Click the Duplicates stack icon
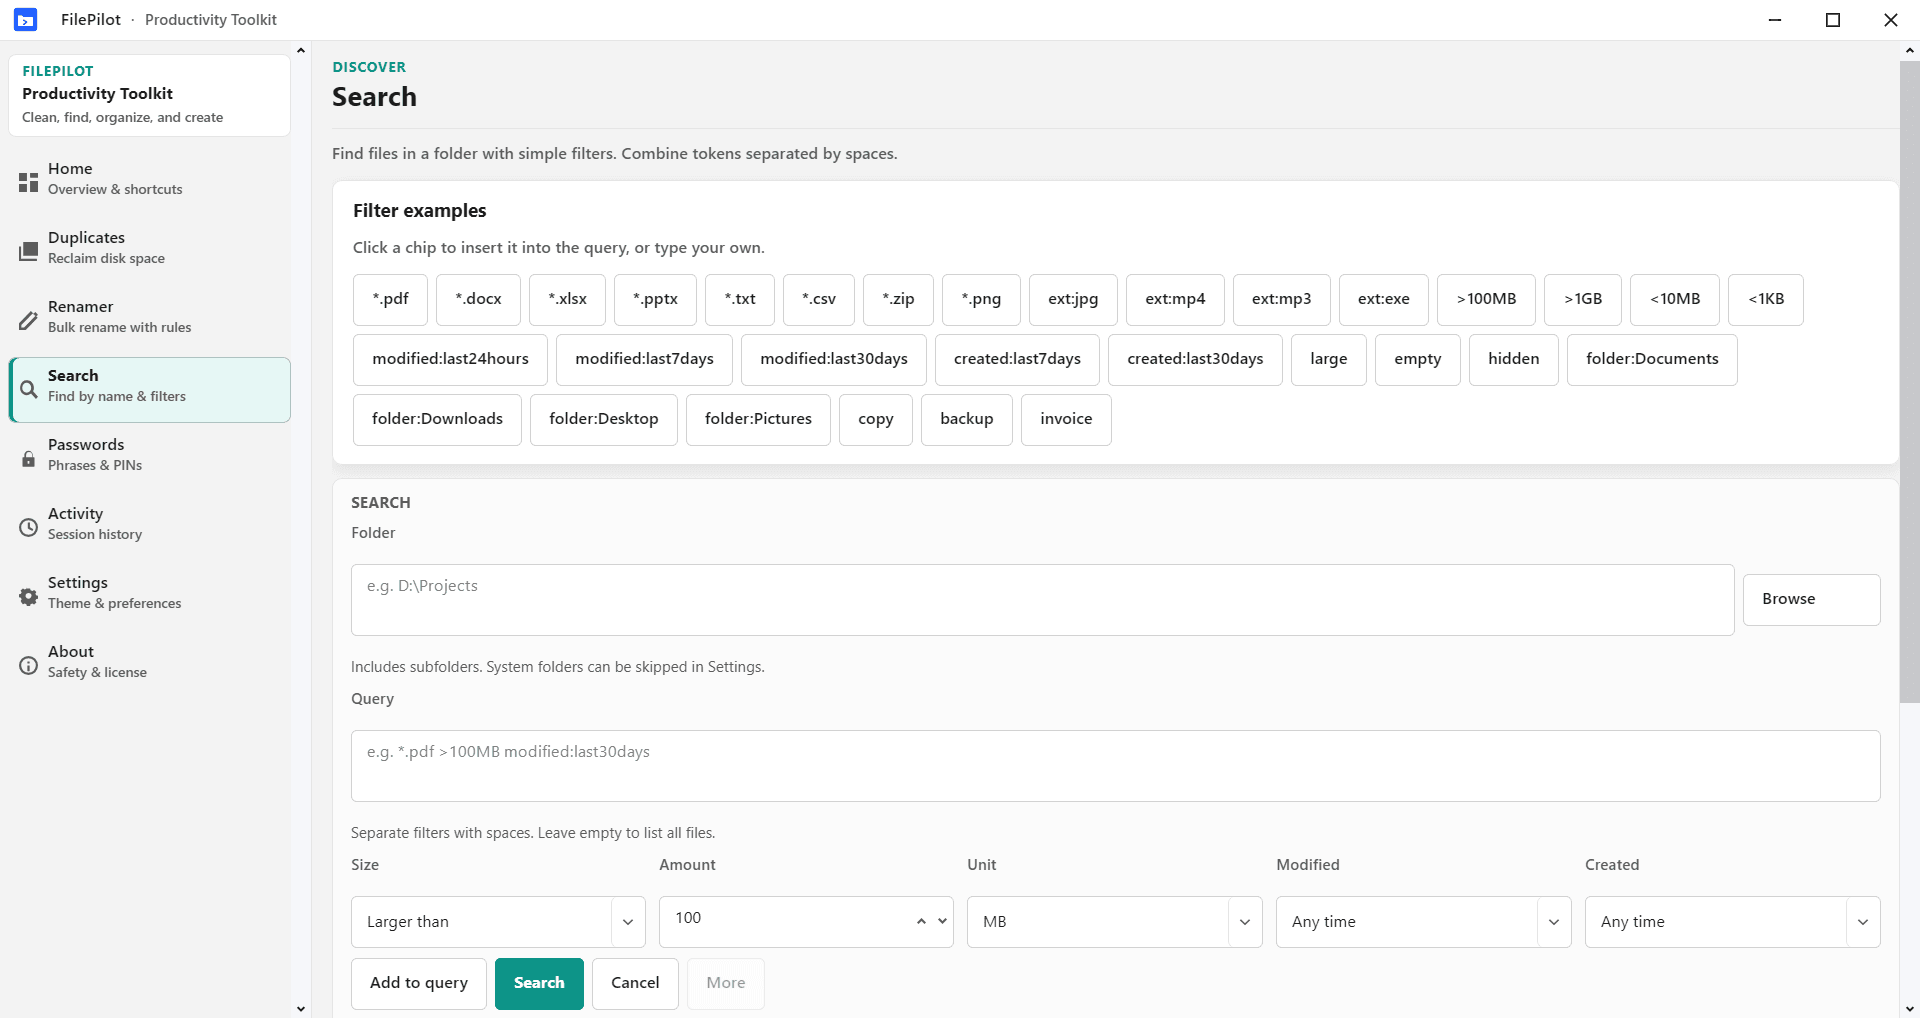The width and height of the screenshot is (1920, 1018). [28, 251]
